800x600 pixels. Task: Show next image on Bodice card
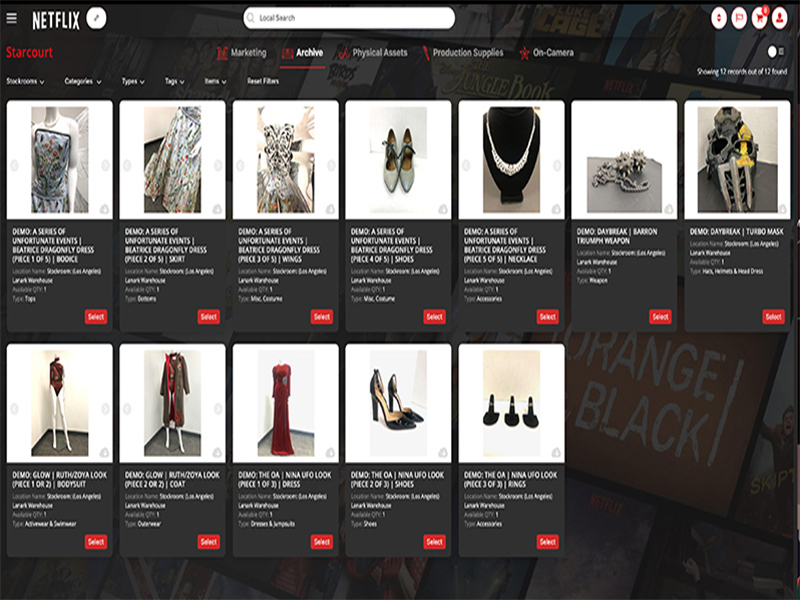(x=105, y=166)
